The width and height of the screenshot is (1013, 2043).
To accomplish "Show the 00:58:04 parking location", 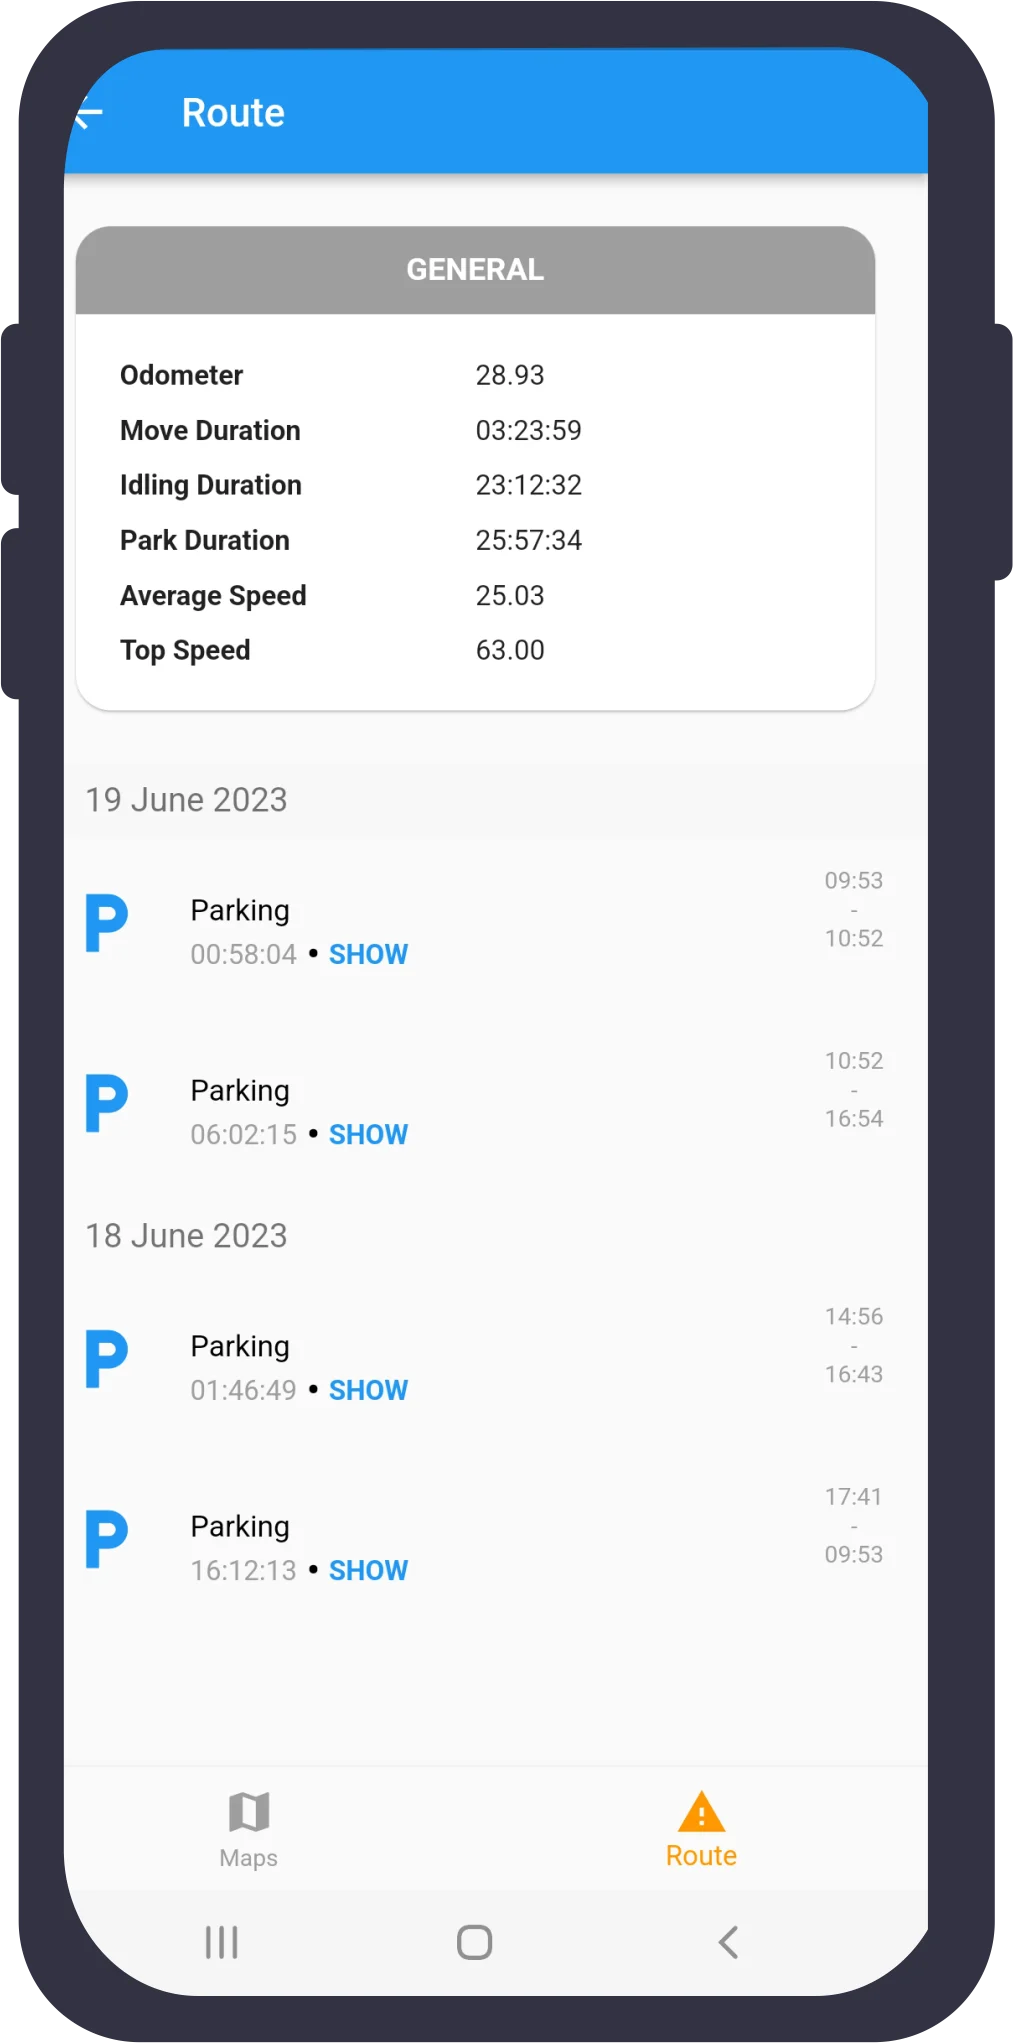I will coord(368,955).
